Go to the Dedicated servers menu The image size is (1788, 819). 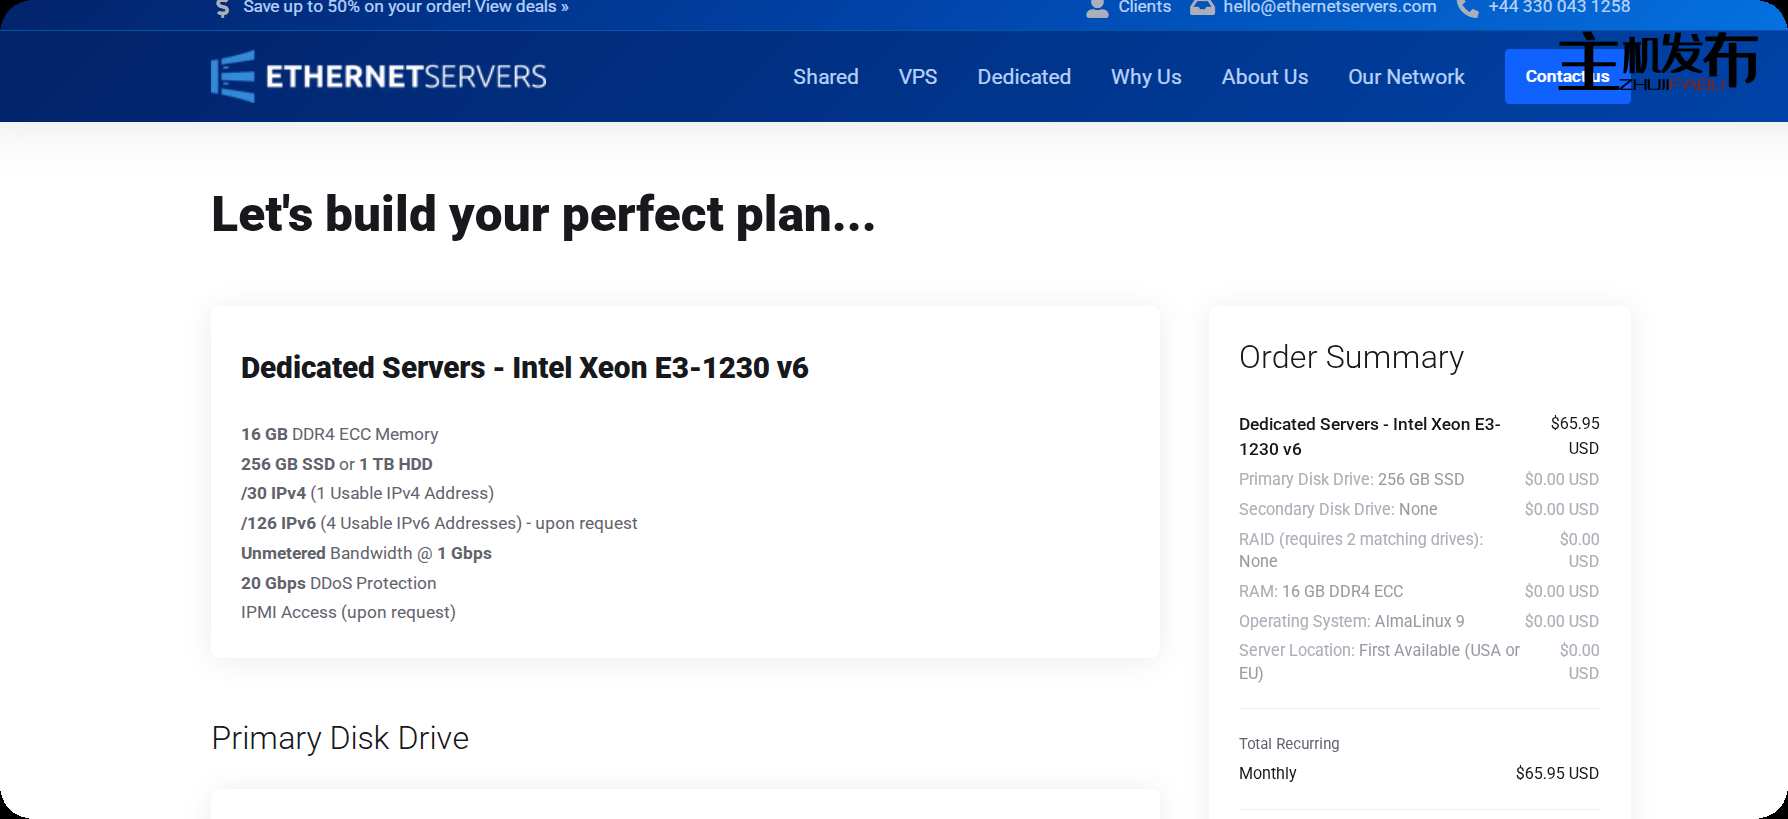tap(1023, 77)
